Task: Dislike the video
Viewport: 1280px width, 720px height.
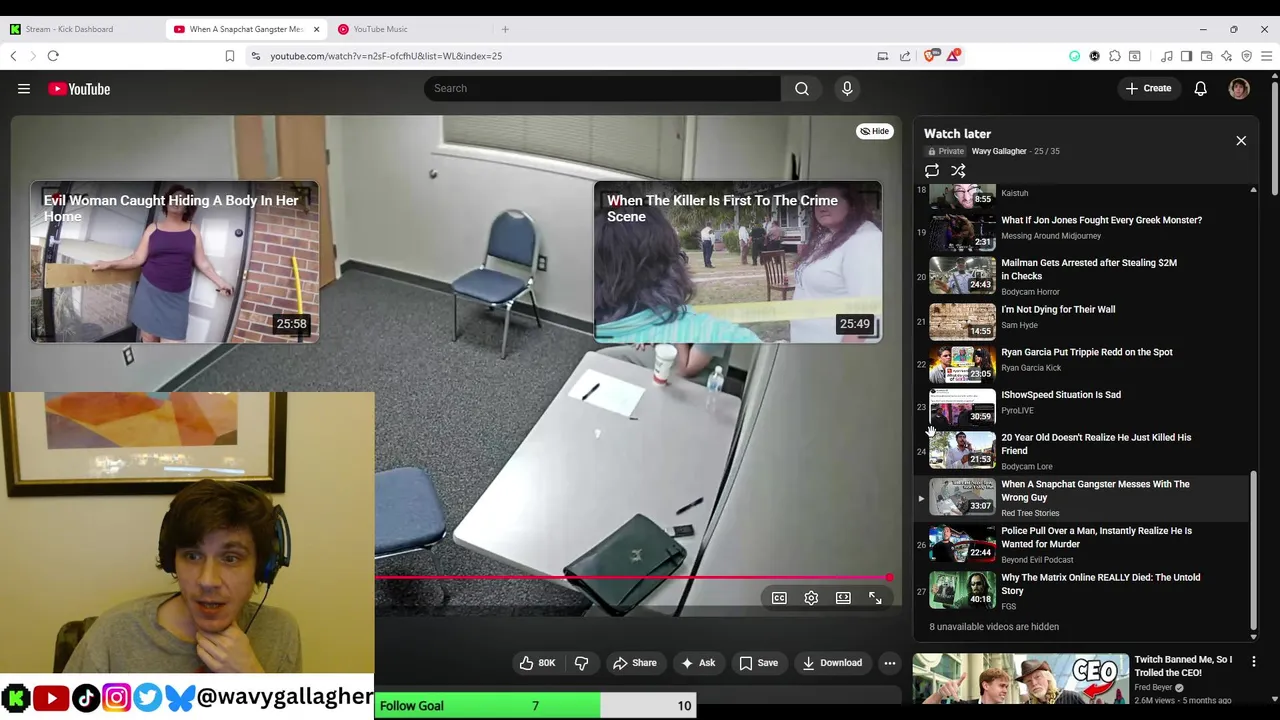Action: pos(581,663)
